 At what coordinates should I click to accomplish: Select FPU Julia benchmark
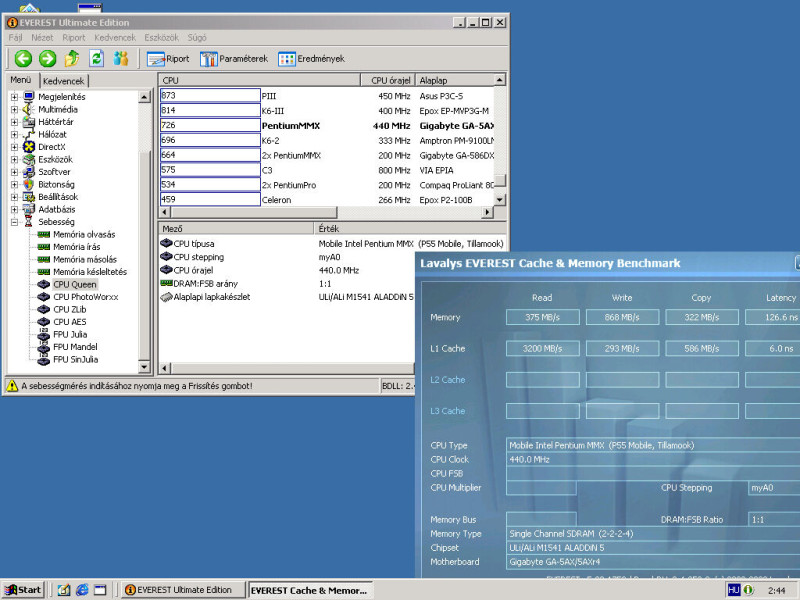pos(70,335)
